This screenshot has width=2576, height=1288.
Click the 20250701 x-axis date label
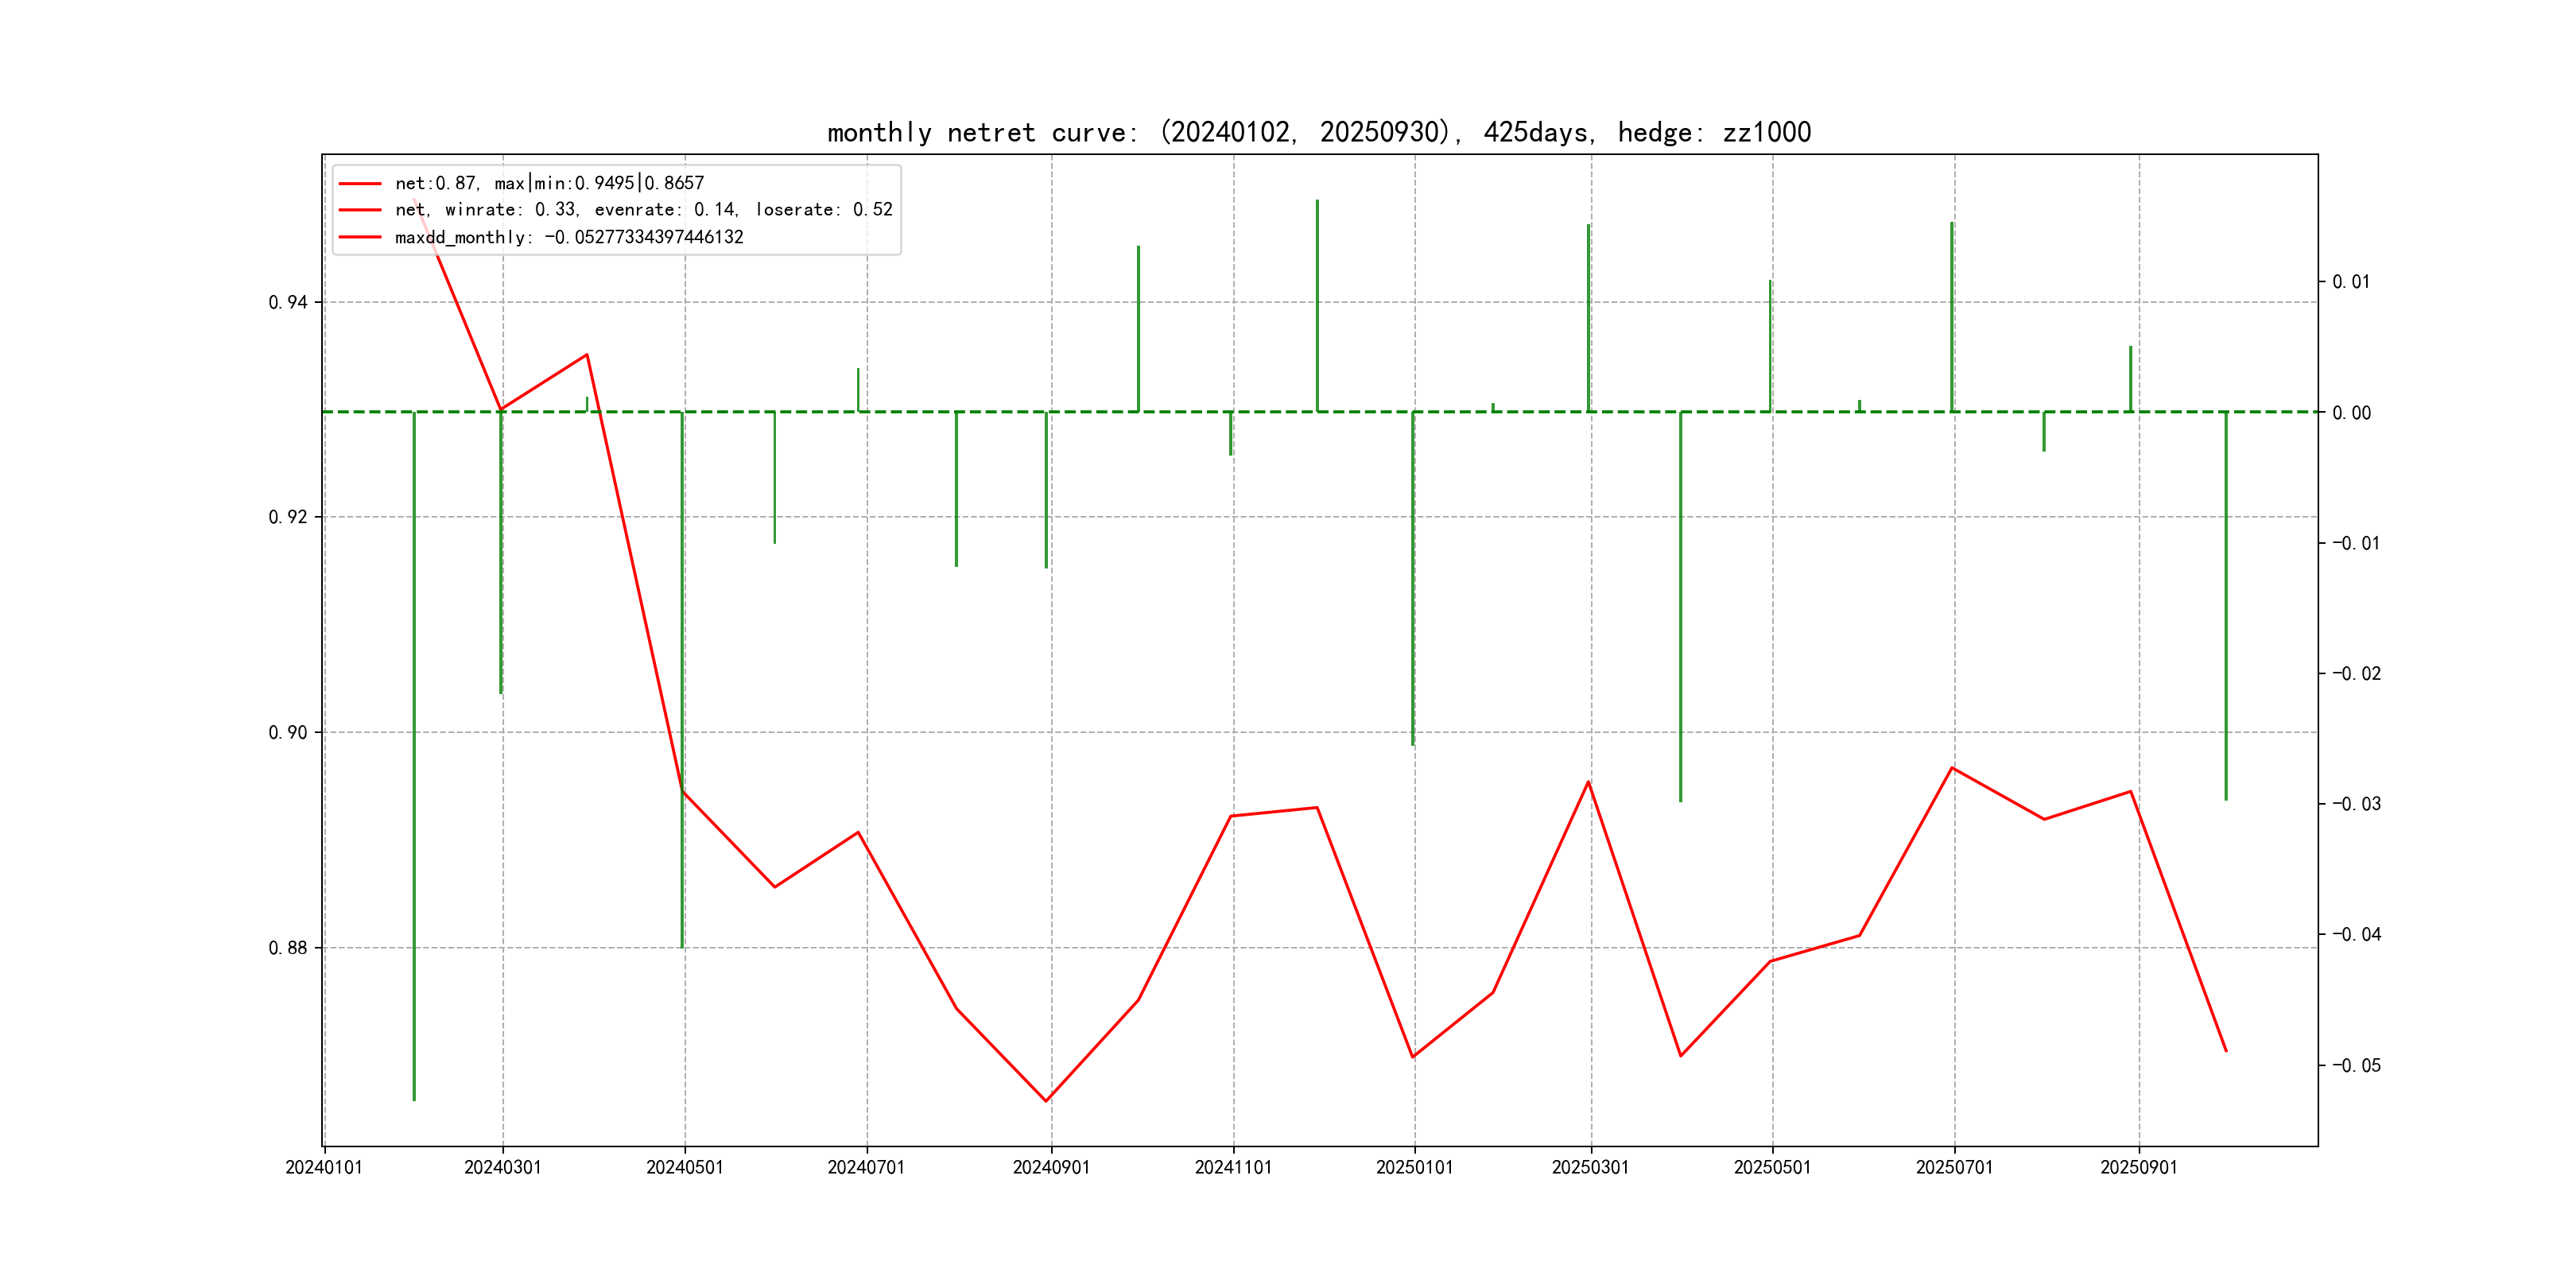(1954, 1167)
